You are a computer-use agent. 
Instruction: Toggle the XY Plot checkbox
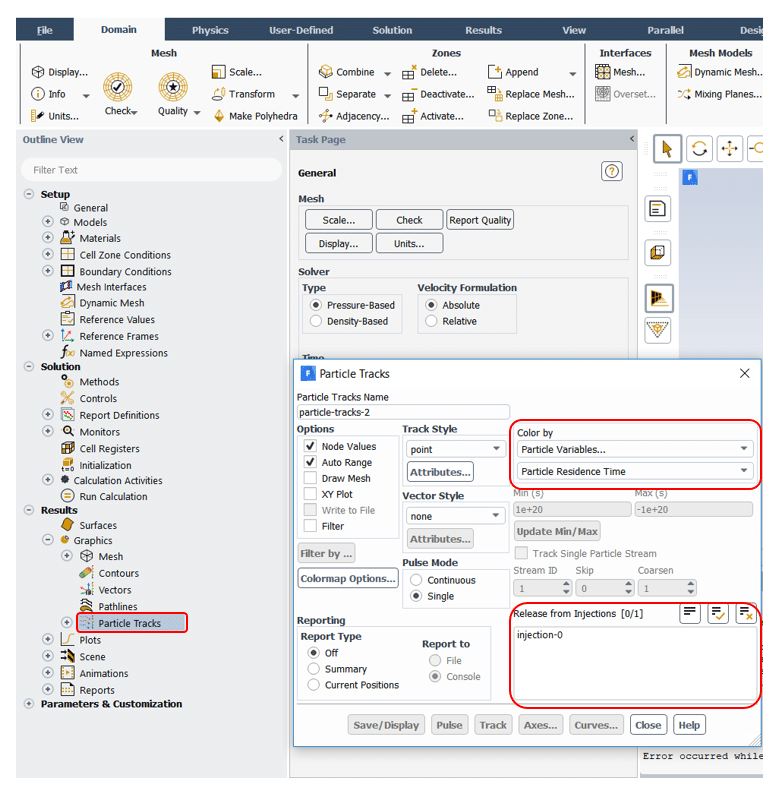click(311, 494)
